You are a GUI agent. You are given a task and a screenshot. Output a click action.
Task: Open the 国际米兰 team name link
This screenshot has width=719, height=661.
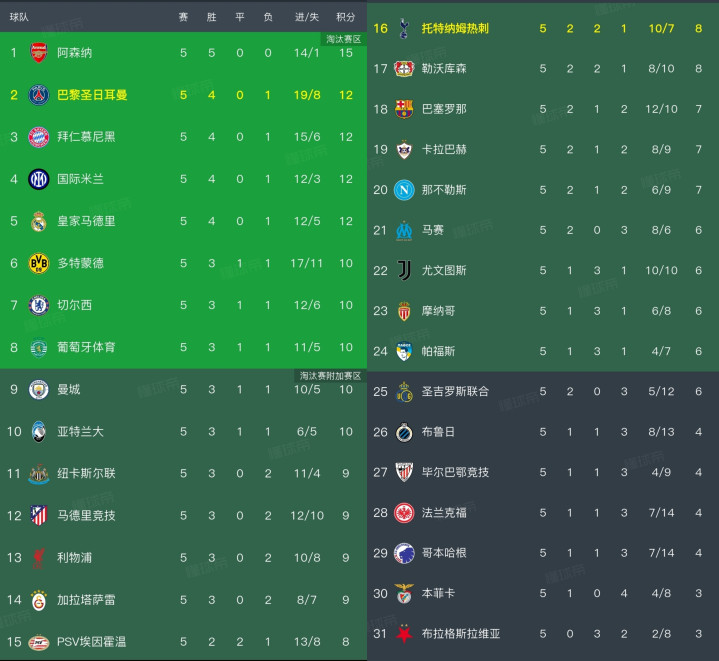(x=80, y=179)
